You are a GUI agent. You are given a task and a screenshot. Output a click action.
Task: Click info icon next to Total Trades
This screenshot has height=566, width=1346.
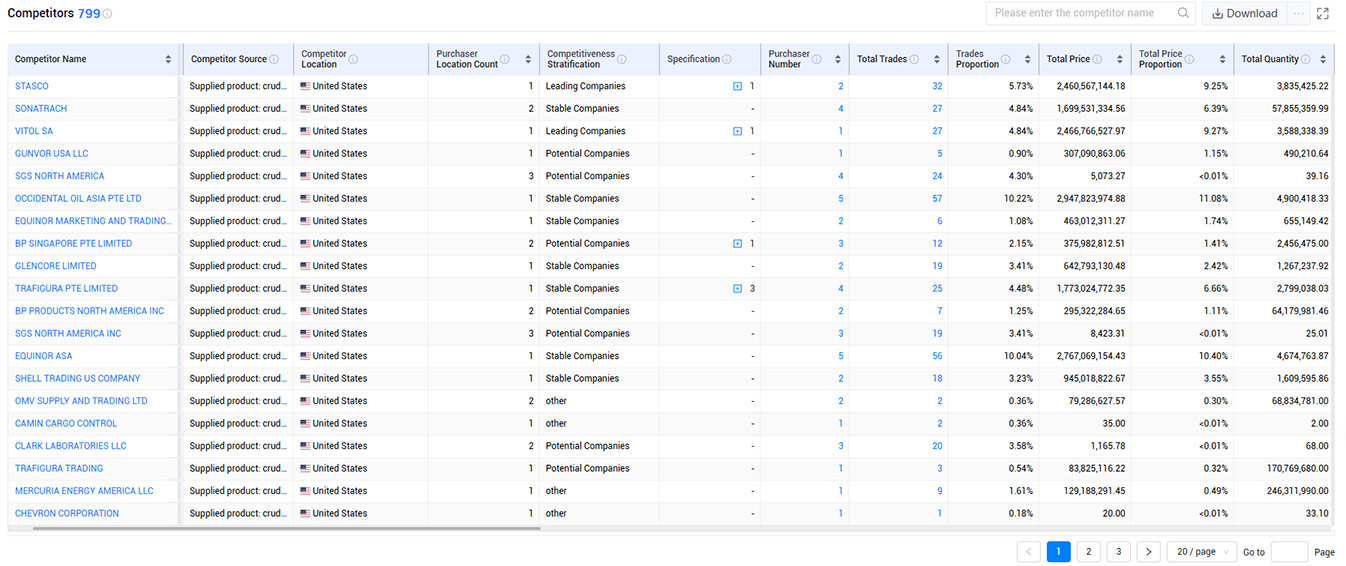point(914,59)
